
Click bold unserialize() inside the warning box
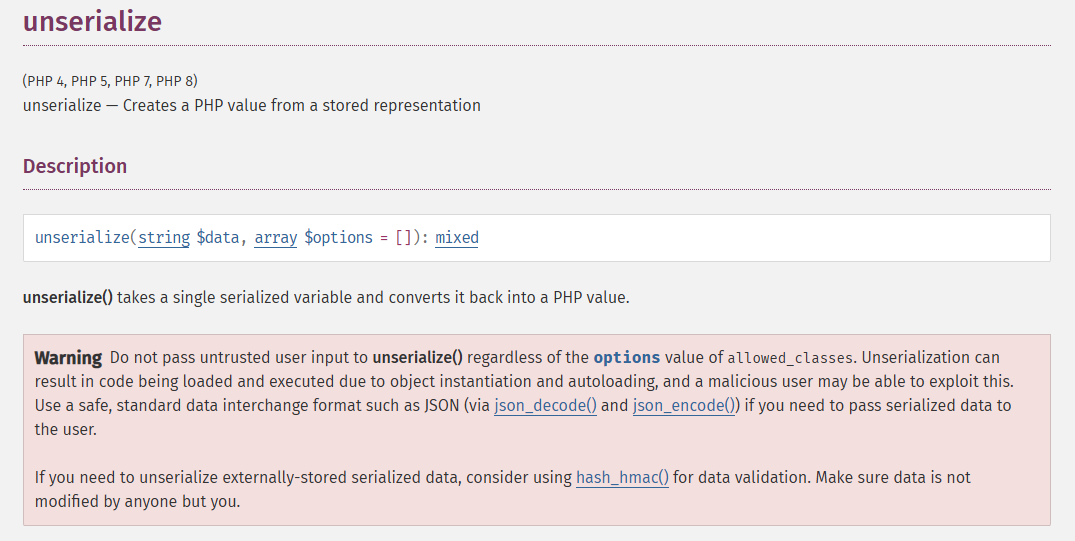pyautogui.click(x=417, y=357)
